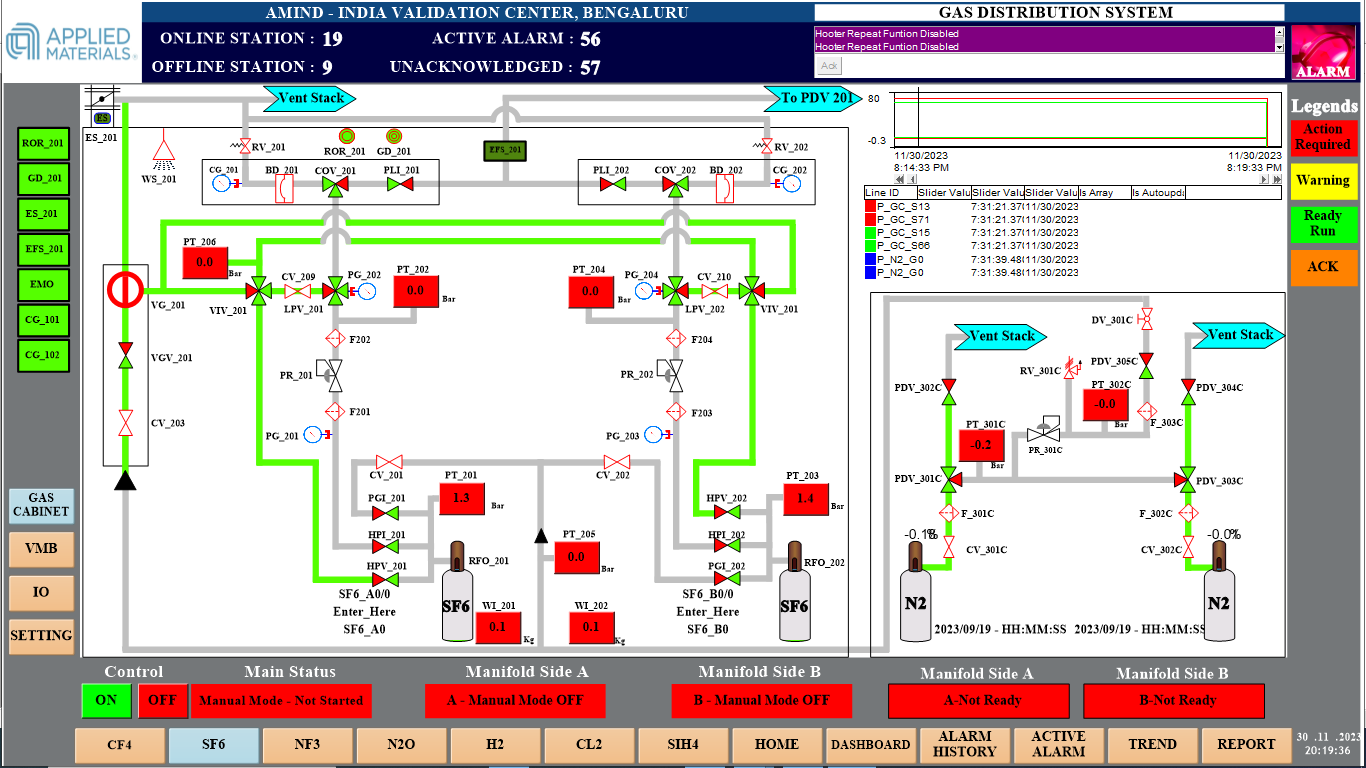The width and height of the screenshot is (1366, 768).
Task: Turn control OFF with red button
Action: coord(162,700)
